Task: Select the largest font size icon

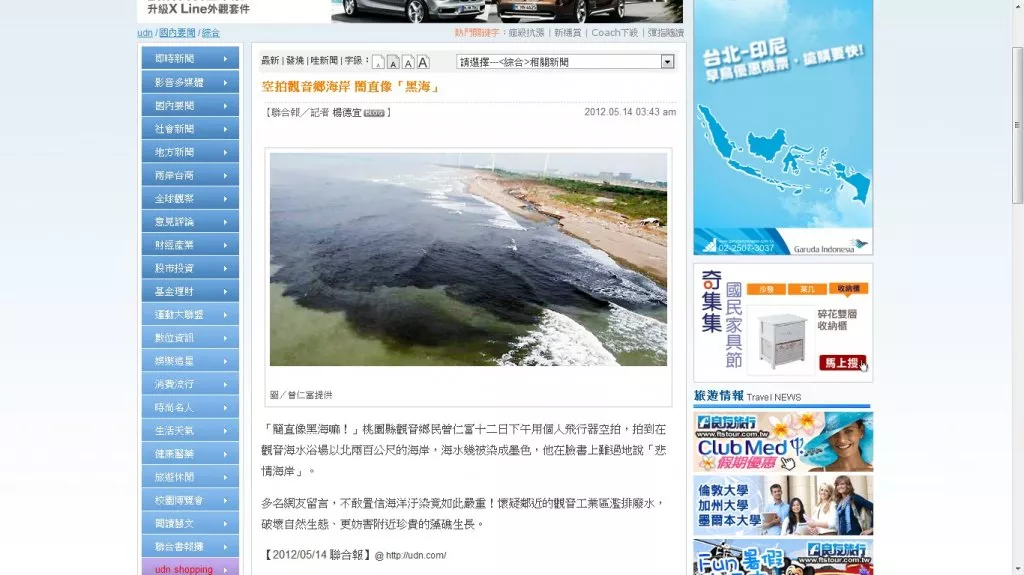Action: click(x=423, y=62)
